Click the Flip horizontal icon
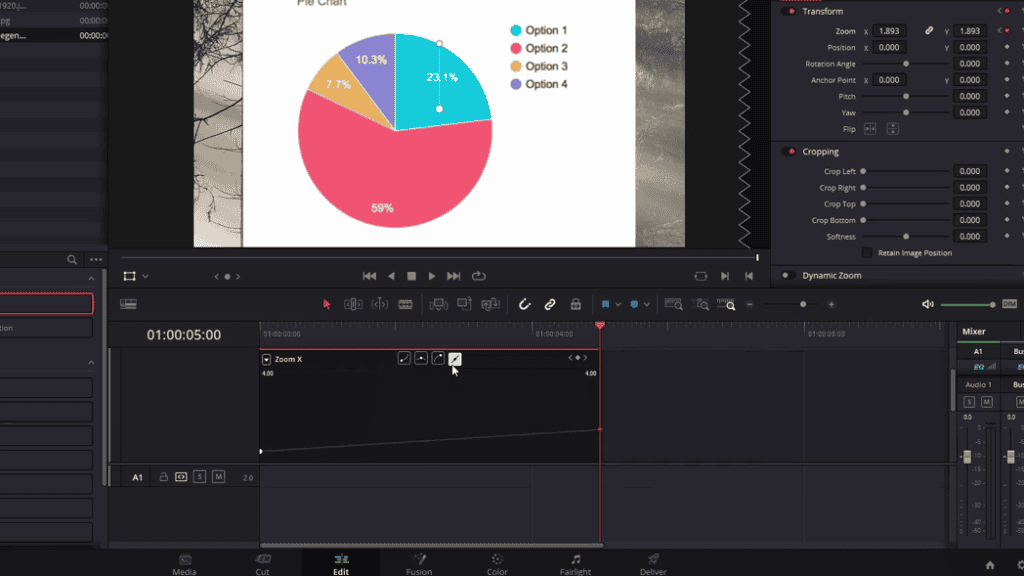The image size is (1024, 576). coord(870,129)
